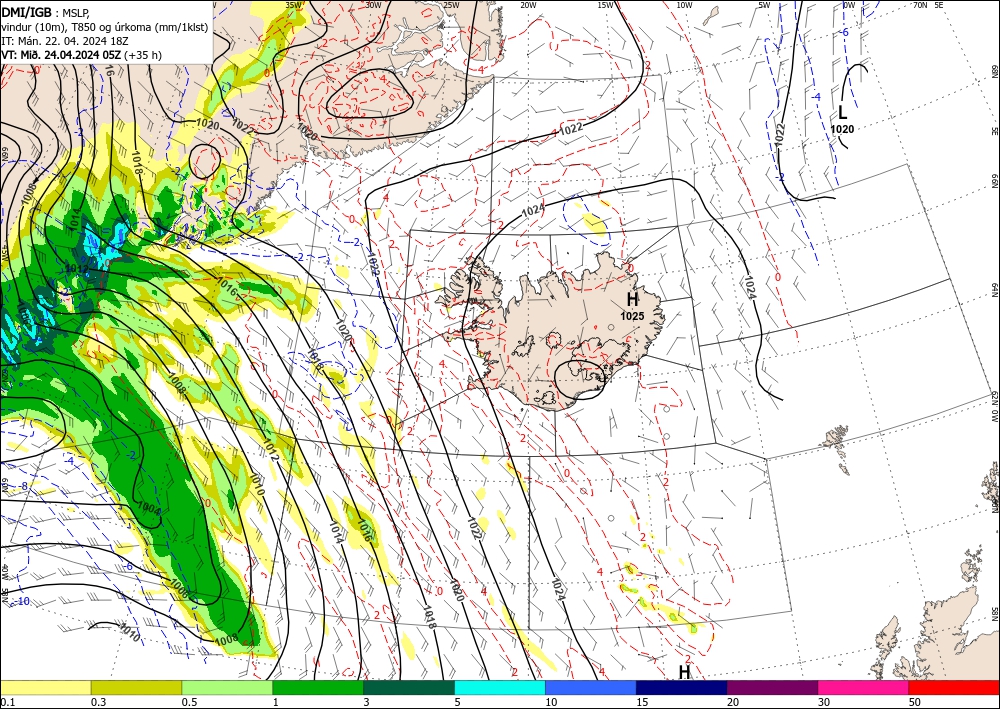1000x709 pixels.
Task: Click legend value '30'
Action: pyautogui.click(x=823, y=702)
